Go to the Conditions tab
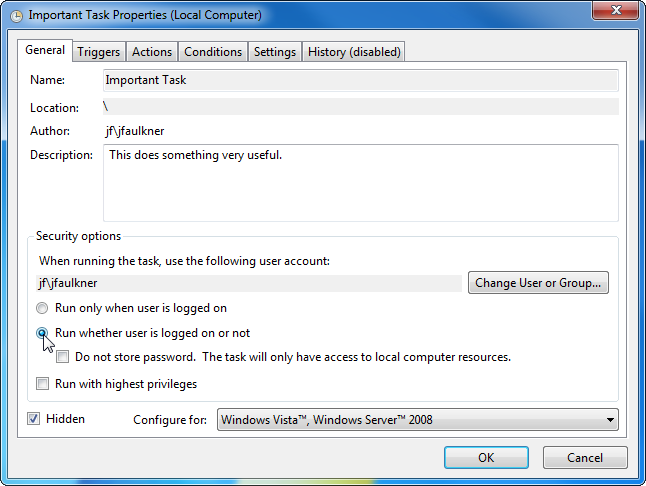 [213, 52]
